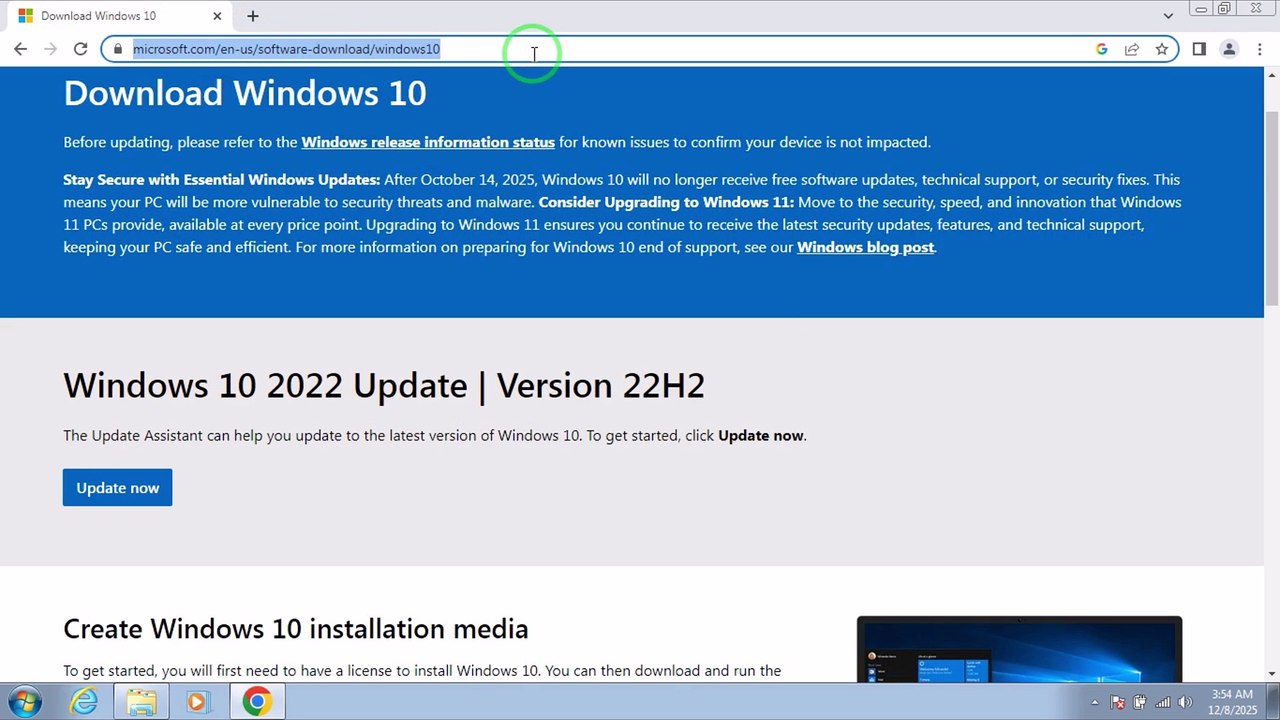
Task: Click the laptop image thumbnail
Action: [1019, 649]
